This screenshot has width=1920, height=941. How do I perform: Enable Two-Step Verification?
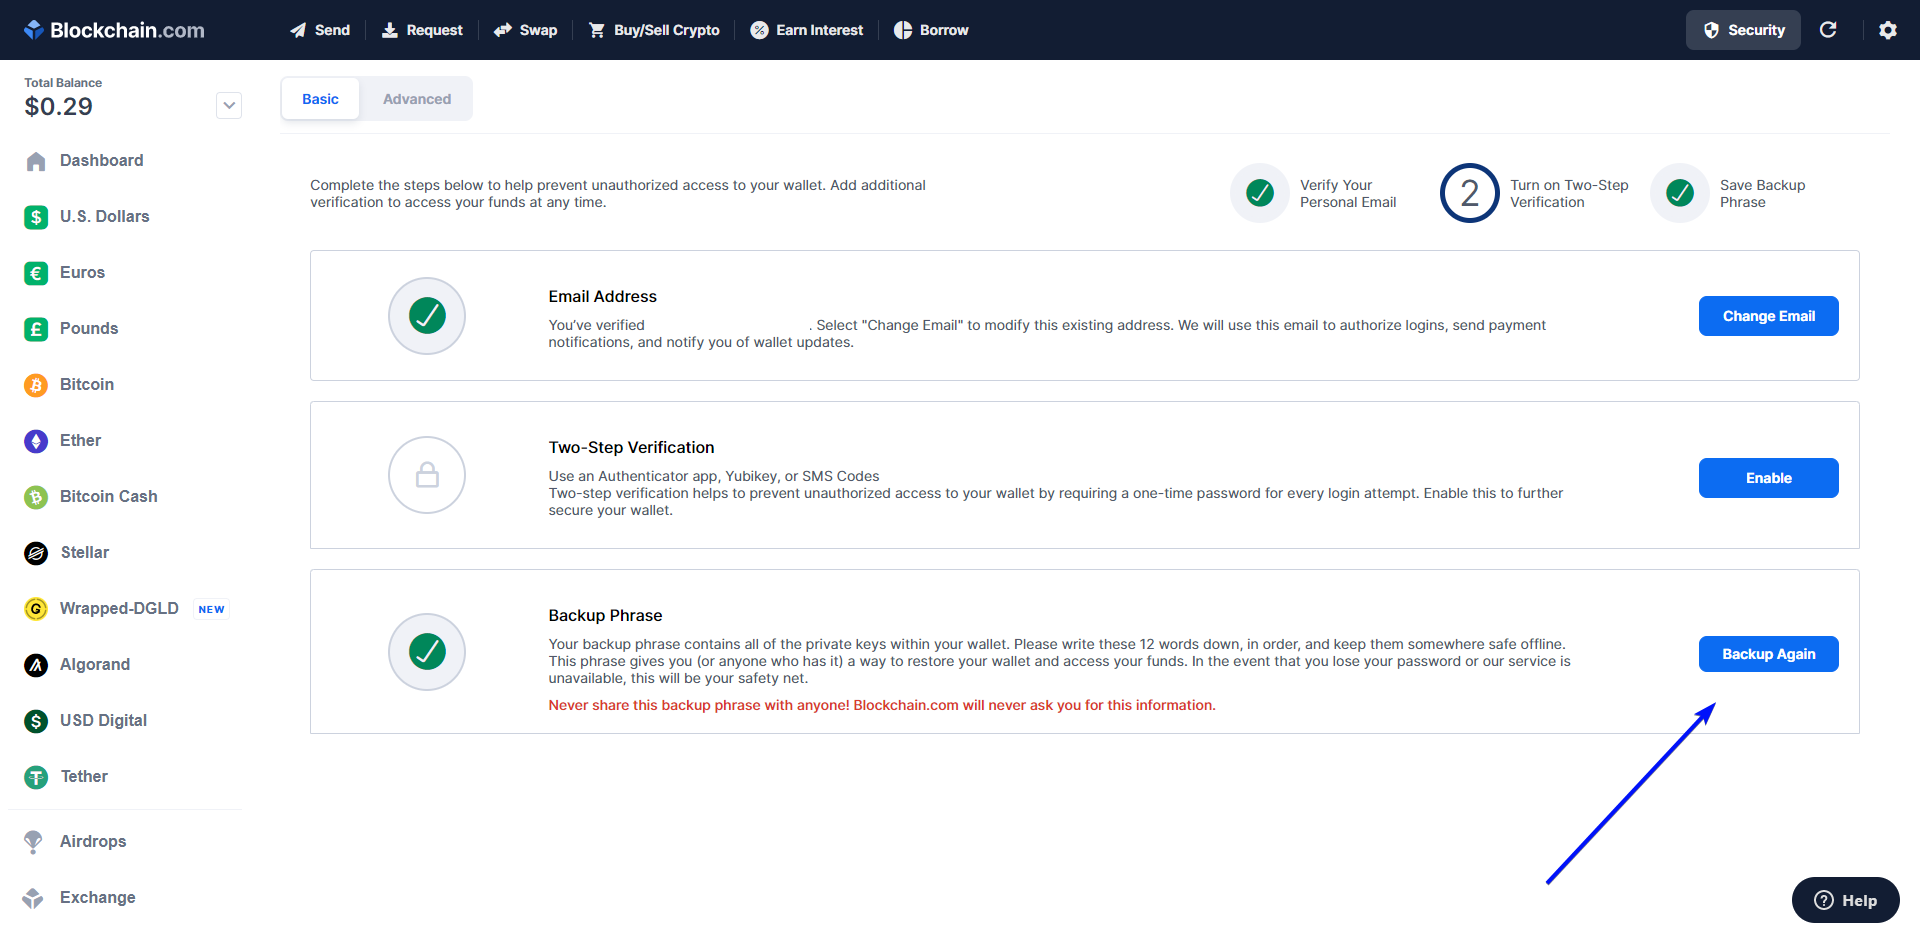click(1768, 478)
